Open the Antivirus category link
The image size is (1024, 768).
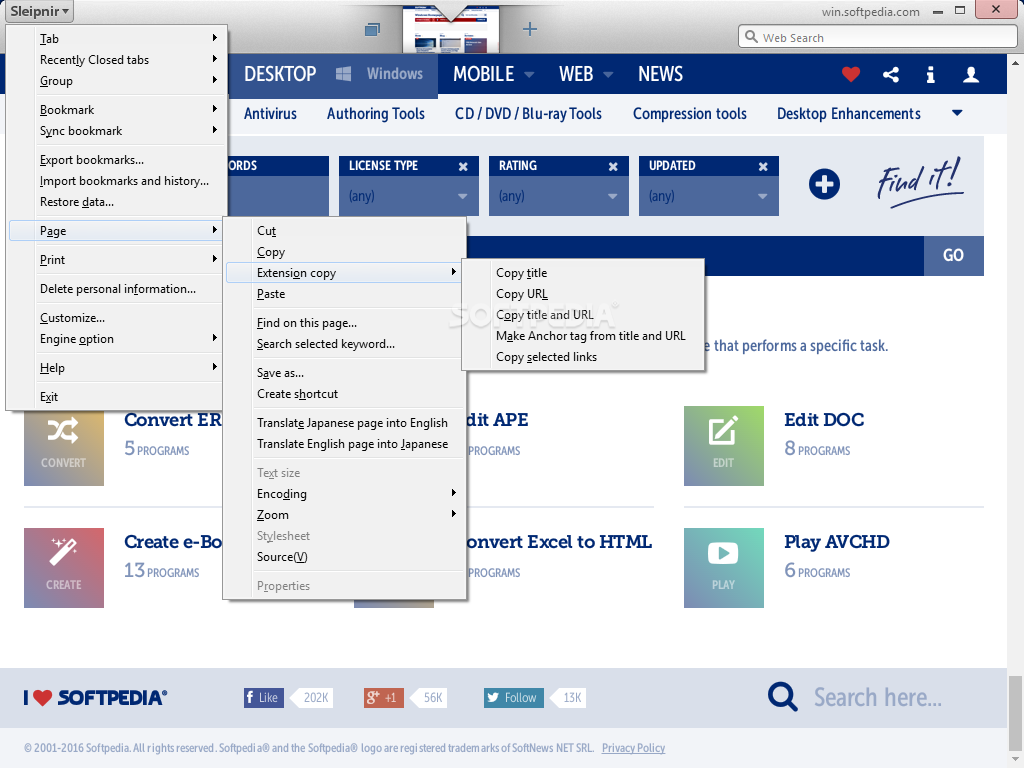(270, 114)
